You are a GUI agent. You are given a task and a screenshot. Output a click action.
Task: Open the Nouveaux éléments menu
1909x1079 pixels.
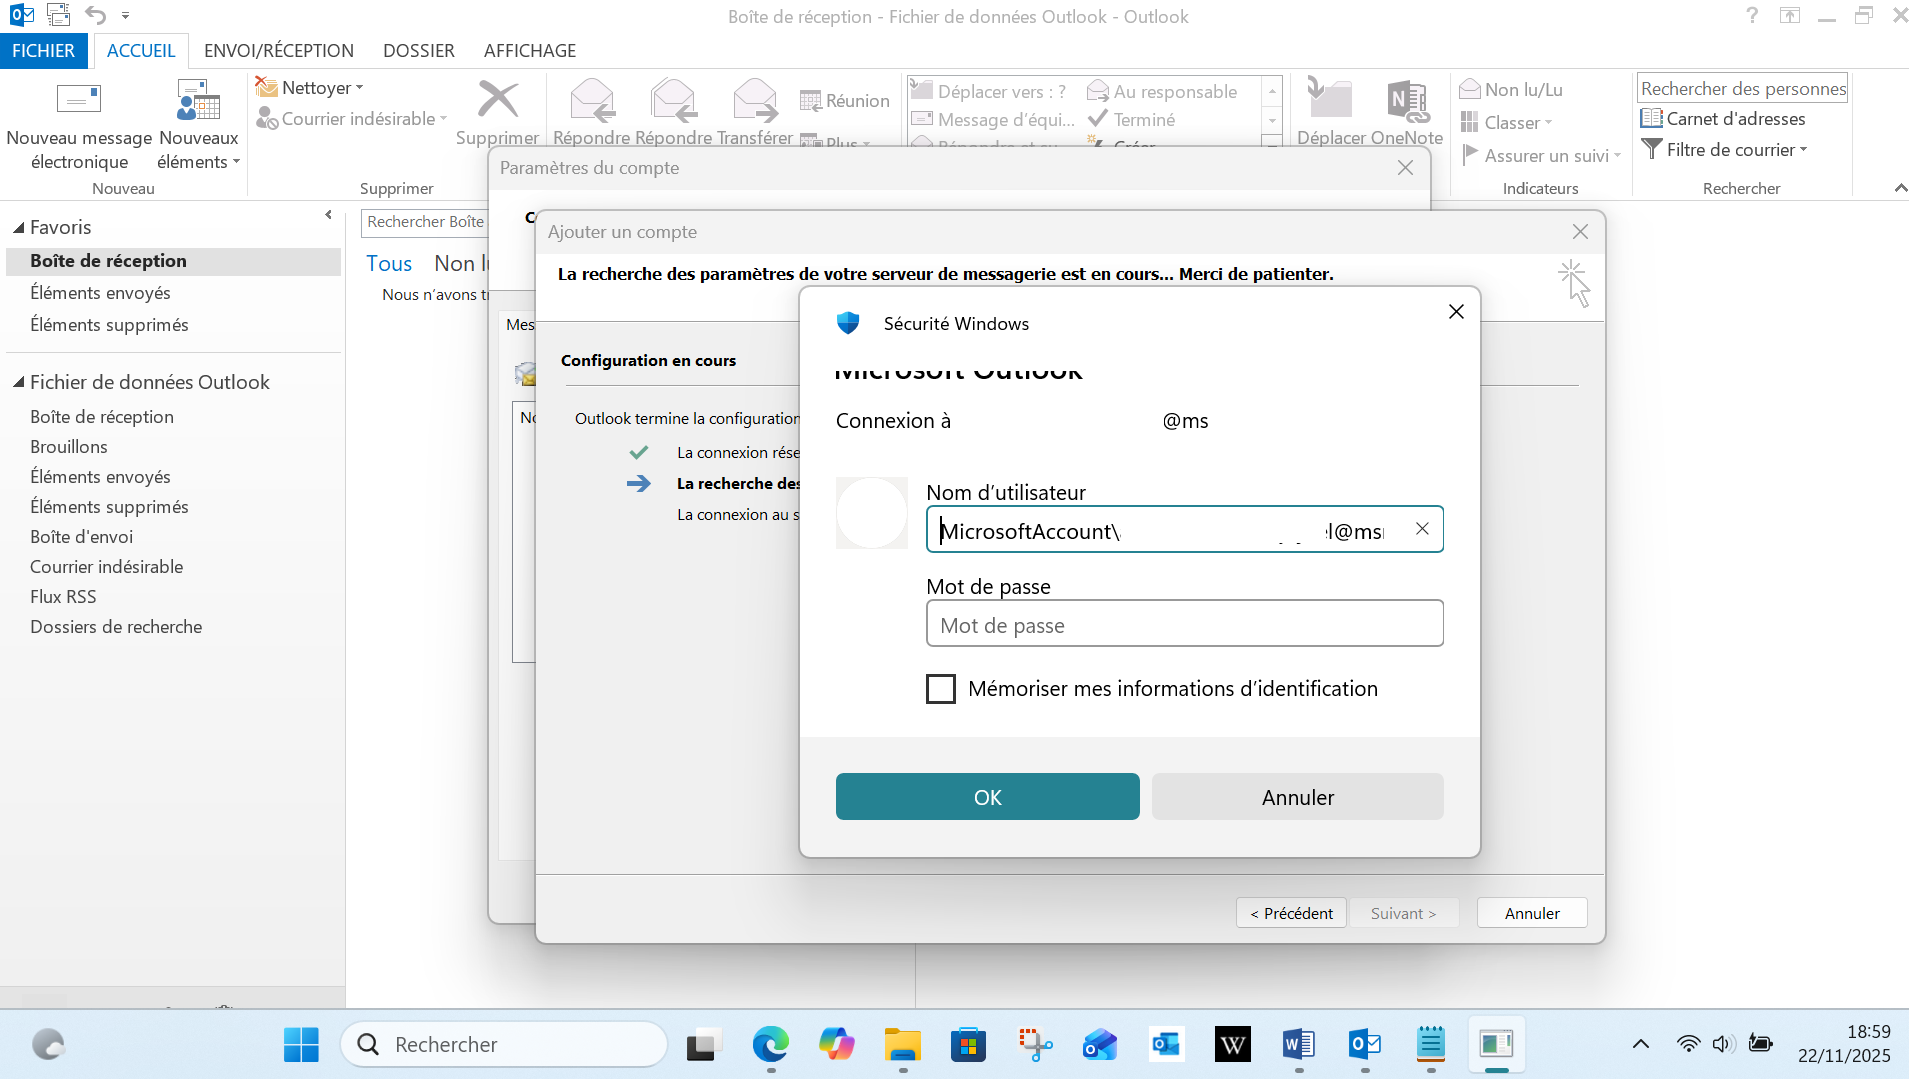point(198,125)
